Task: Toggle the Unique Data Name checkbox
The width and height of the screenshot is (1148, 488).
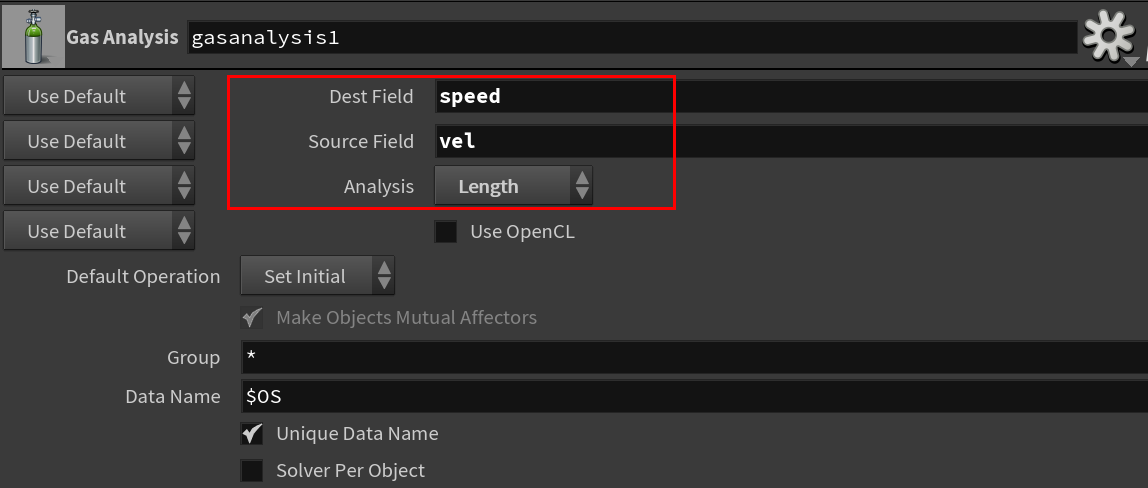Action: click(x=252, y=434)
